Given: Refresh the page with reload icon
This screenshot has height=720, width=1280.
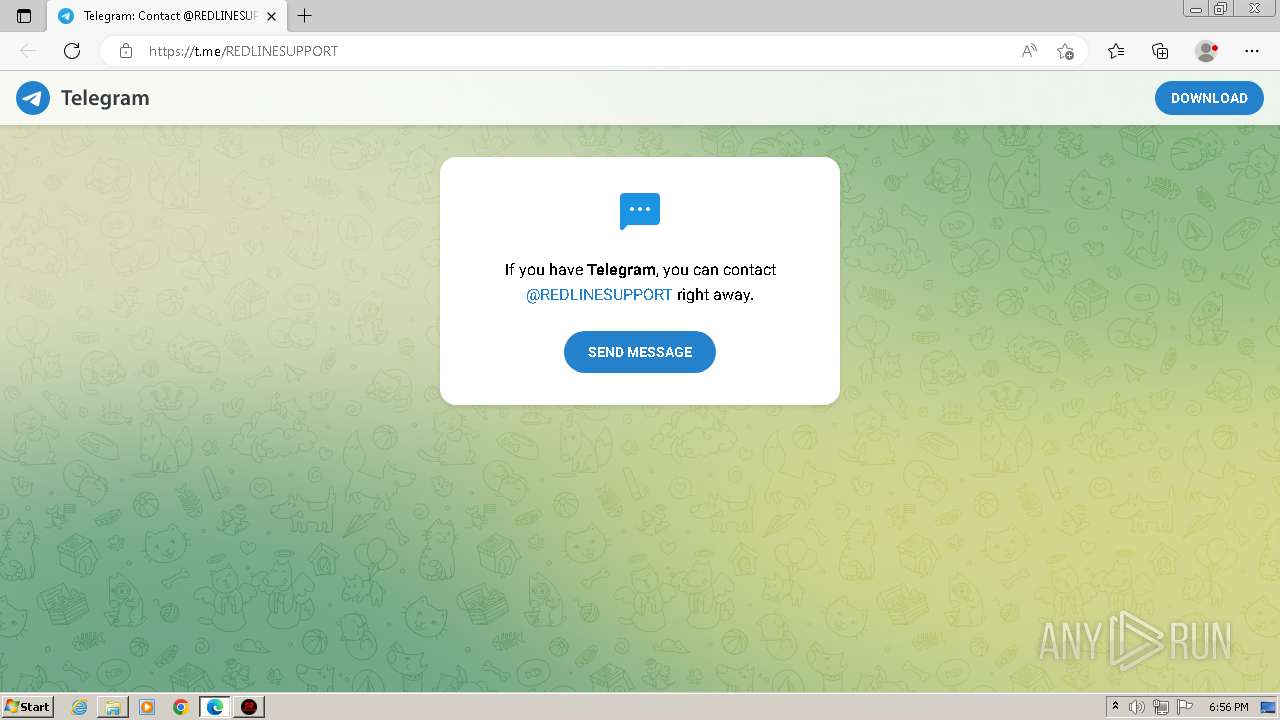Looking at the screenshot, I should click(72, 51).
